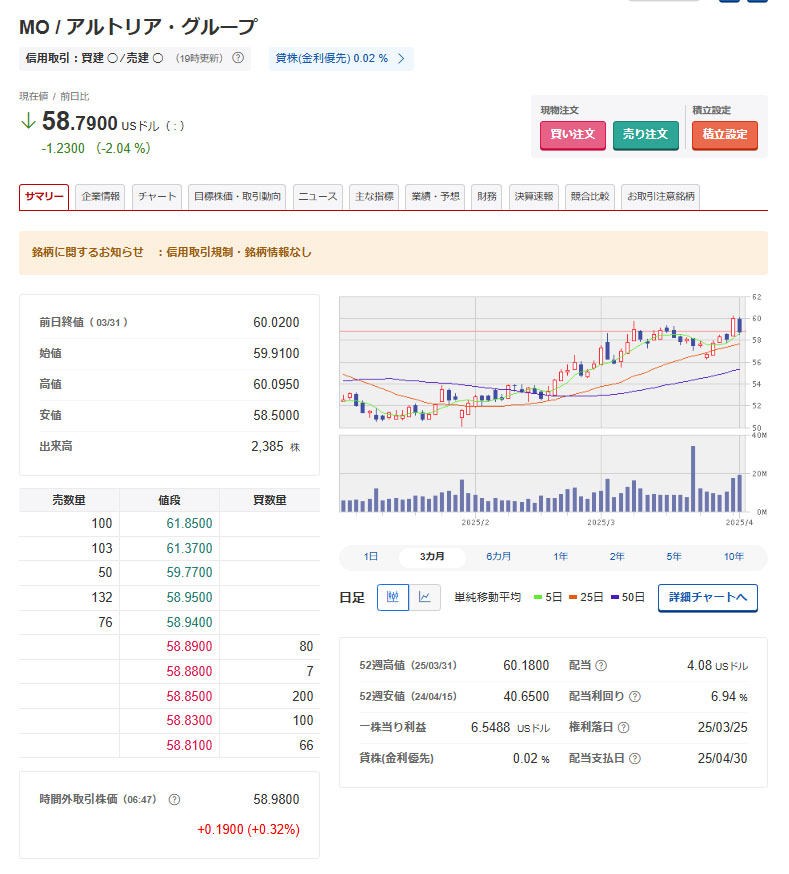Select the 1日 chart period

pyautogui.click(x=371, y=557)
